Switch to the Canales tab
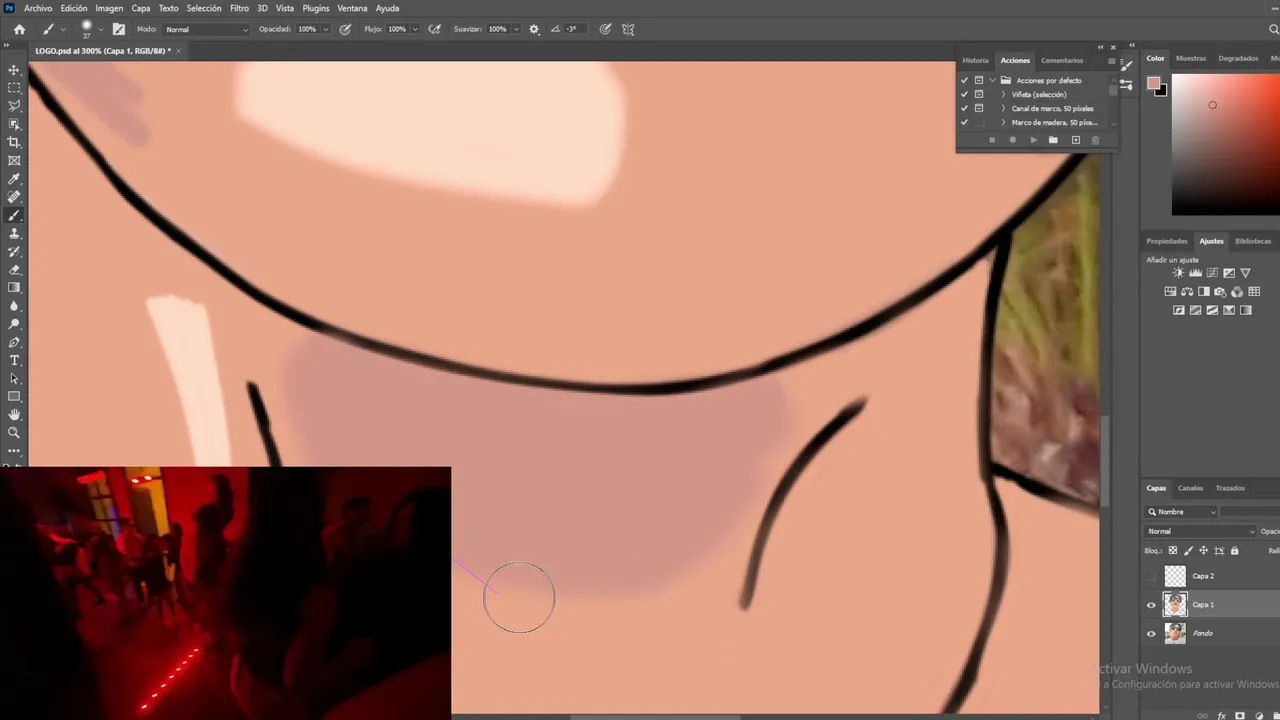The image size is (1280, 720). coord(1190,488)
